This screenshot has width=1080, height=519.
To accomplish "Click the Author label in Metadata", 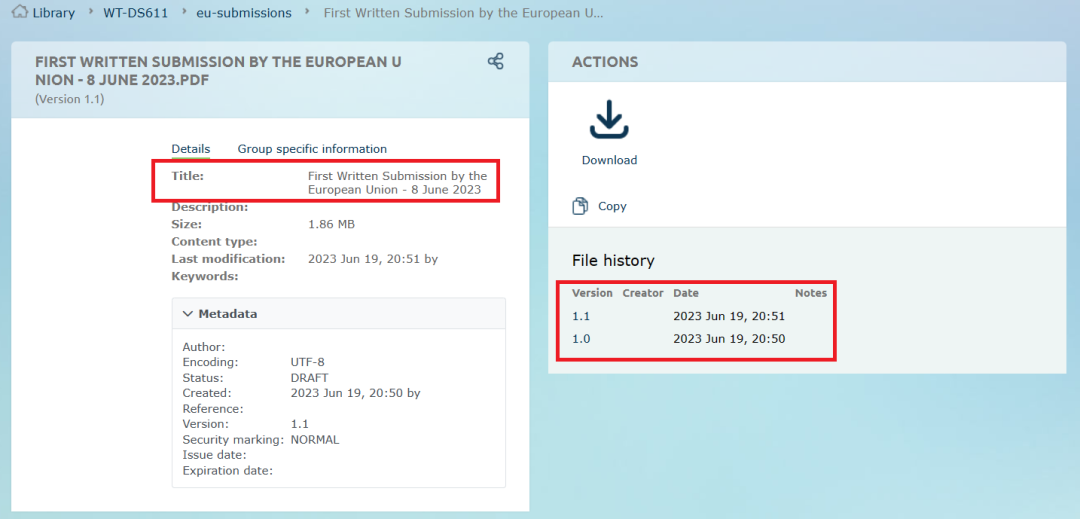I will (204, 347).
